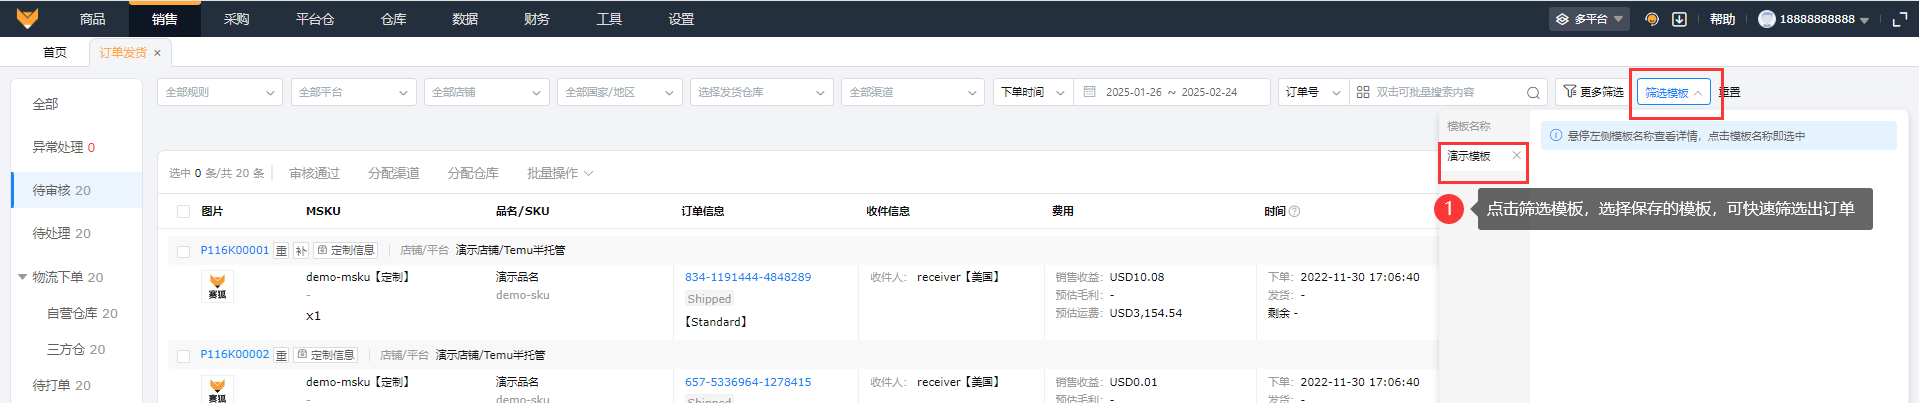Image resolution: width=1919 pixels, height=403 pixels.
Task: Open the 全部规则 dropdown
Action: click(x=220, y=92)
